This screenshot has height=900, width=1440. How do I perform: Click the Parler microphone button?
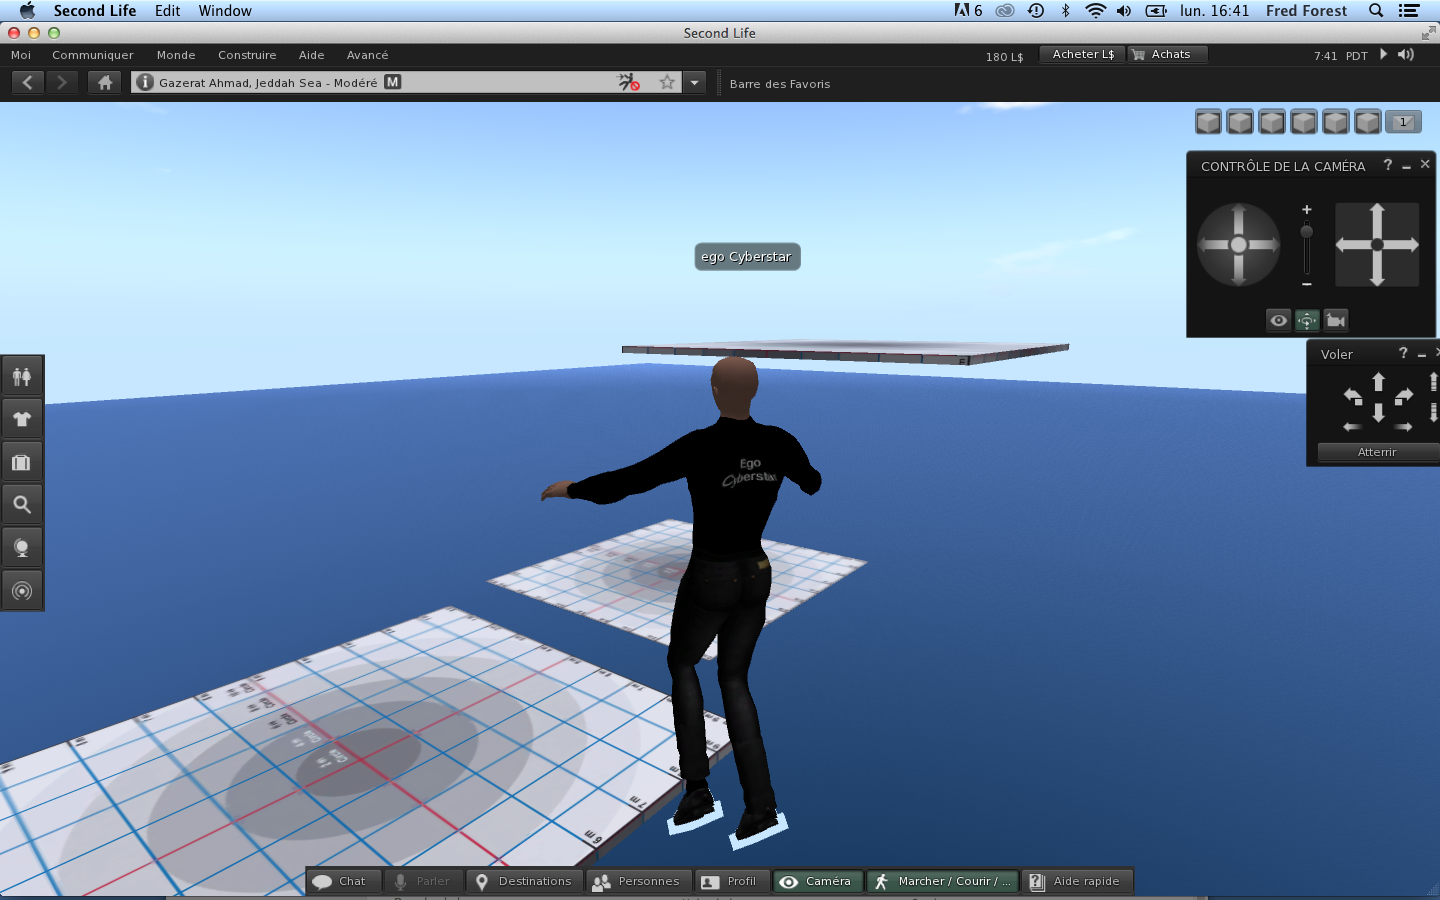pyautogui.click(x=424, y=881)
